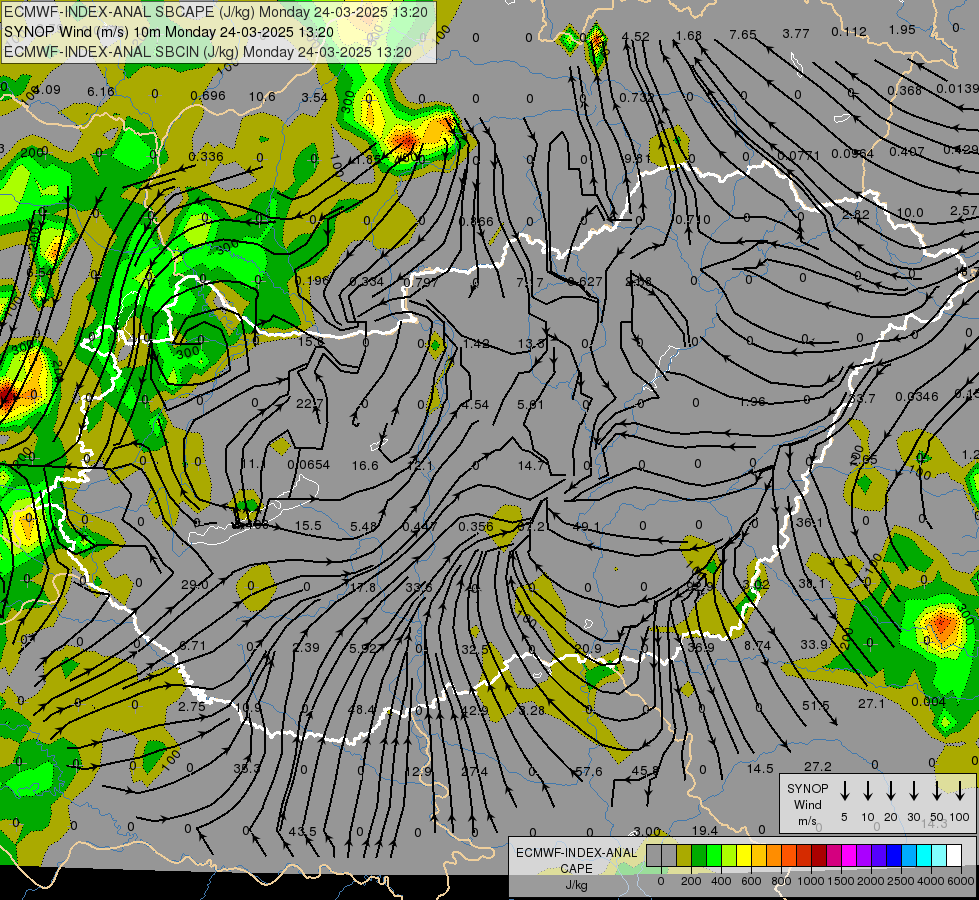The image size is (979, 900).
Task: Click the map value 0.112
Action: (849, 31)
